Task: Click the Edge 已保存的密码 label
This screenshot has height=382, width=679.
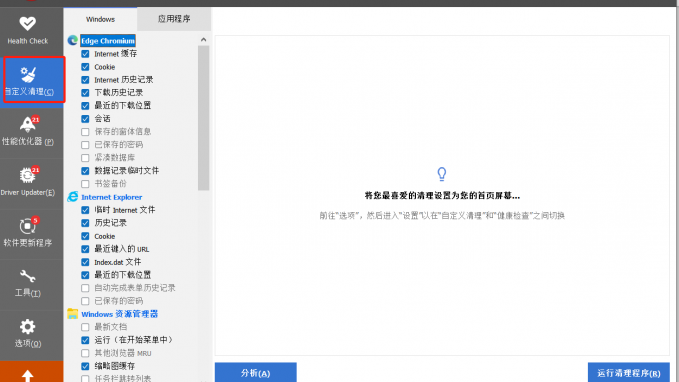Action: coord(119,145)
